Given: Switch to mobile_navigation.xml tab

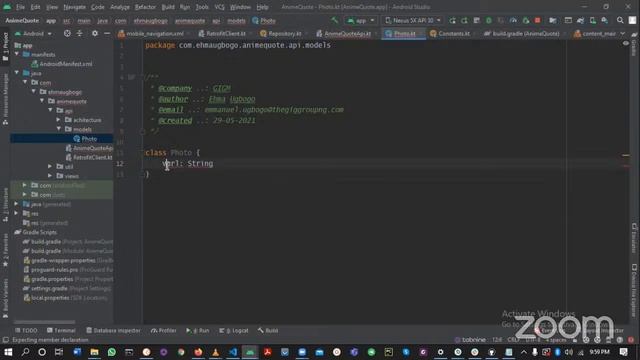Looking at the screenshot, I should click(154, 33).
